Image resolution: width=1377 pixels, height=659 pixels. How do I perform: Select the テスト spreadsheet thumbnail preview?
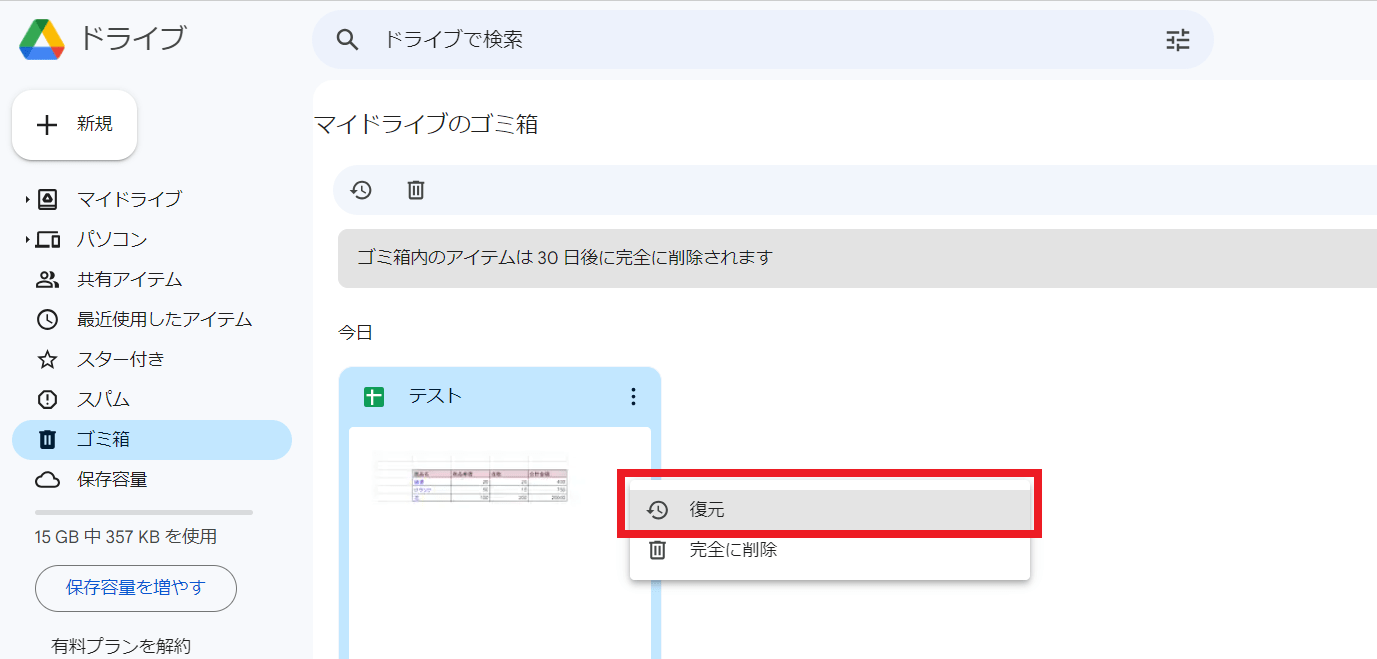click(470, 480)
